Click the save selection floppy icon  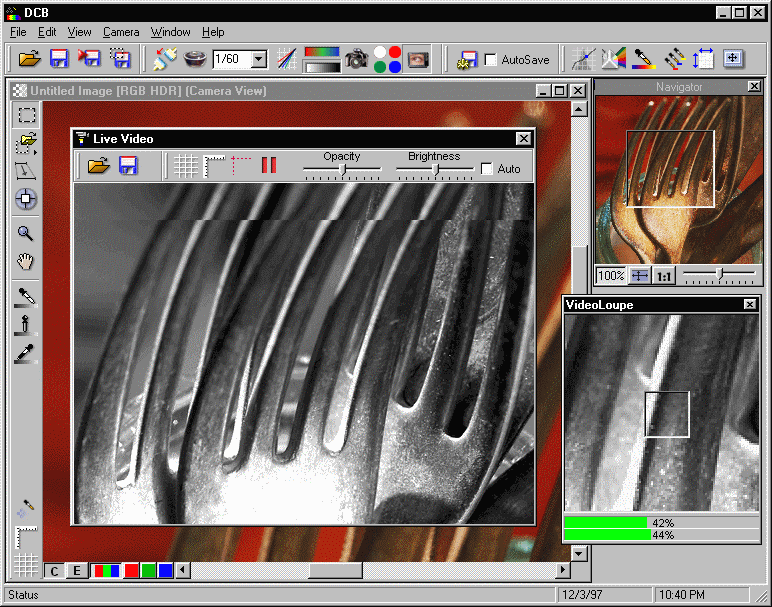pyautogui.click(x=120, y=59)
